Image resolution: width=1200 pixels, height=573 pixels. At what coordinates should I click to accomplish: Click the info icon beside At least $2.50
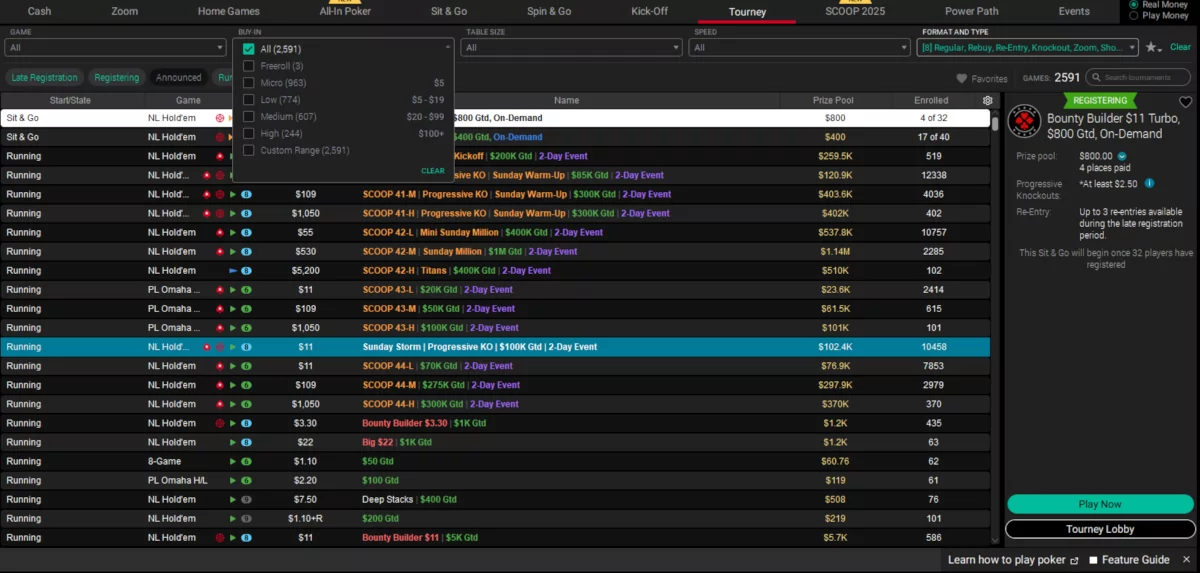click(1149, 183)
